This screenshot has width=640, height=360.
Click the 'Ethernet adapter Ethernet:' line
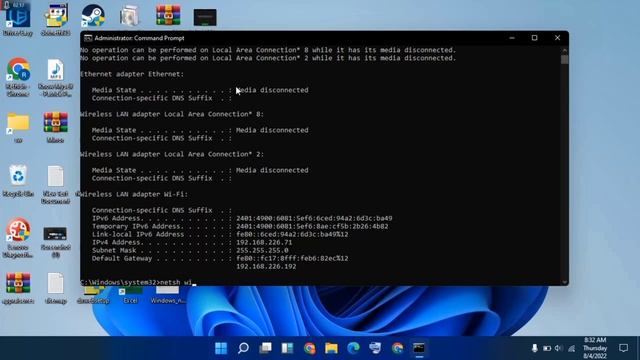click(132, 74)
